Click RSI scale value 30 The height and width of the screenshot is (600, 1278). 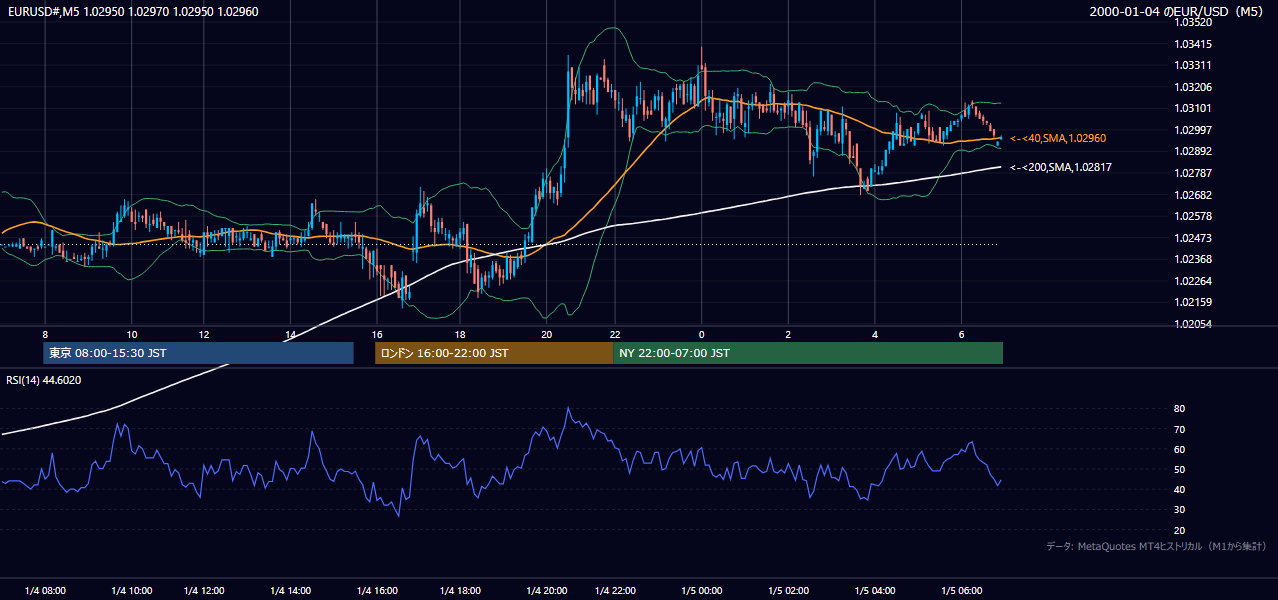pos(1179,510)
